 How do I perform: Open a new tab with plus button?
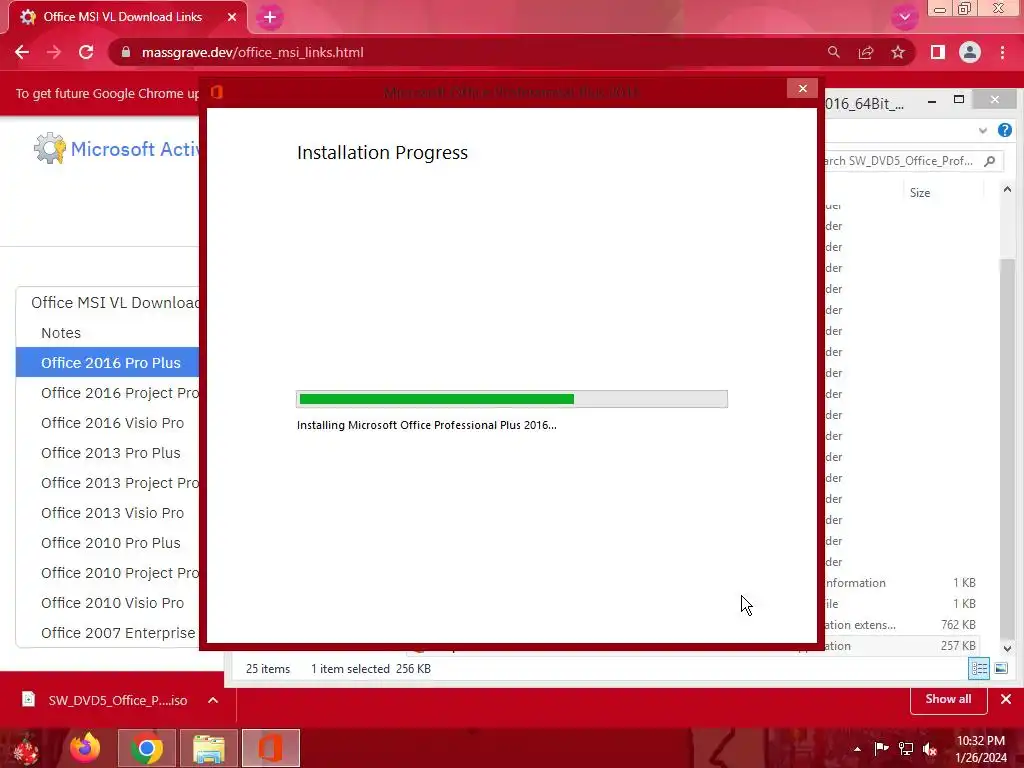click(270, 18)
